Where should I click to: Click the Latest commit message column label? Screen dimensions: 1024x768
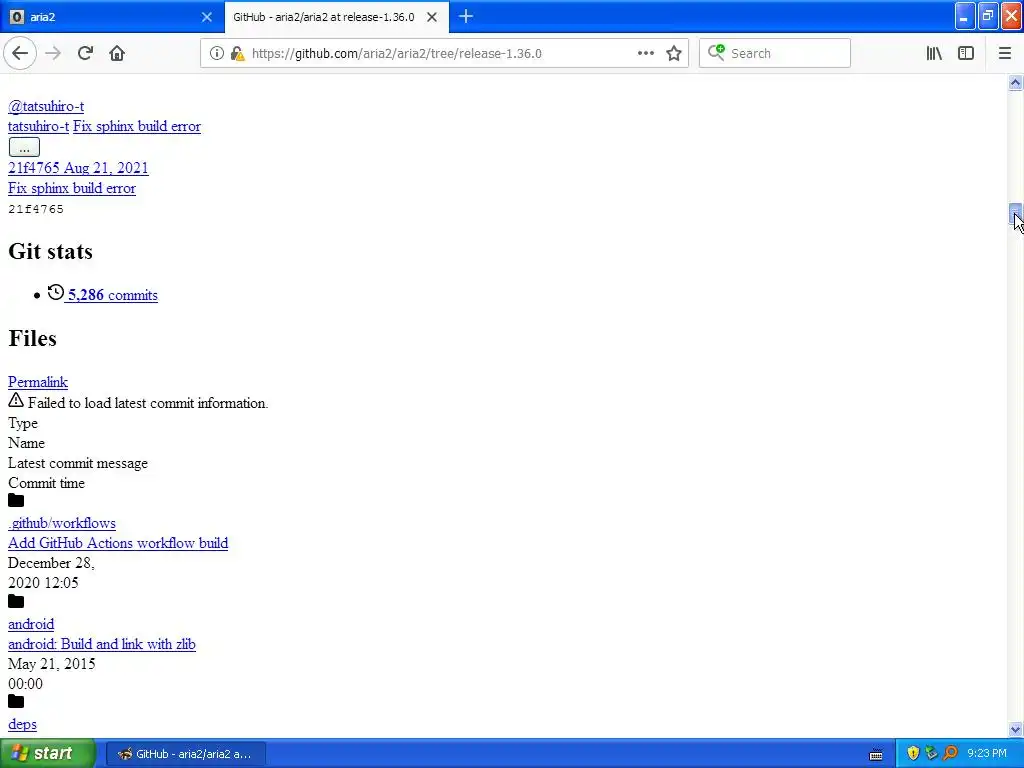click(x=78, y=463)
